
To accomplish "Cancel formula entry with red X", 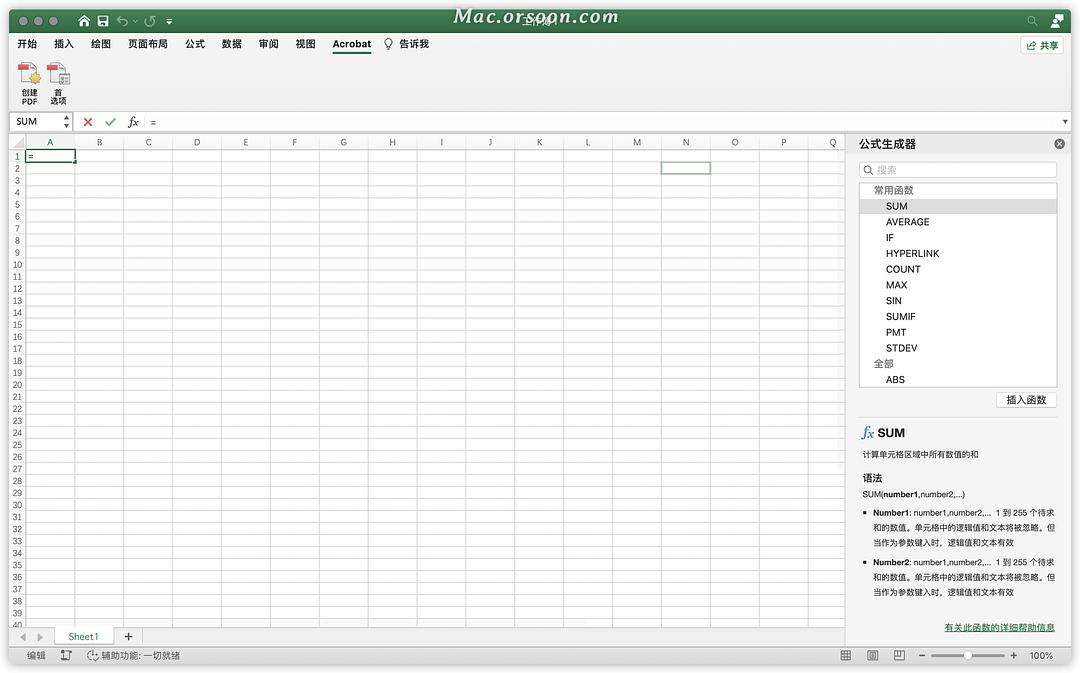I will 87,122.
